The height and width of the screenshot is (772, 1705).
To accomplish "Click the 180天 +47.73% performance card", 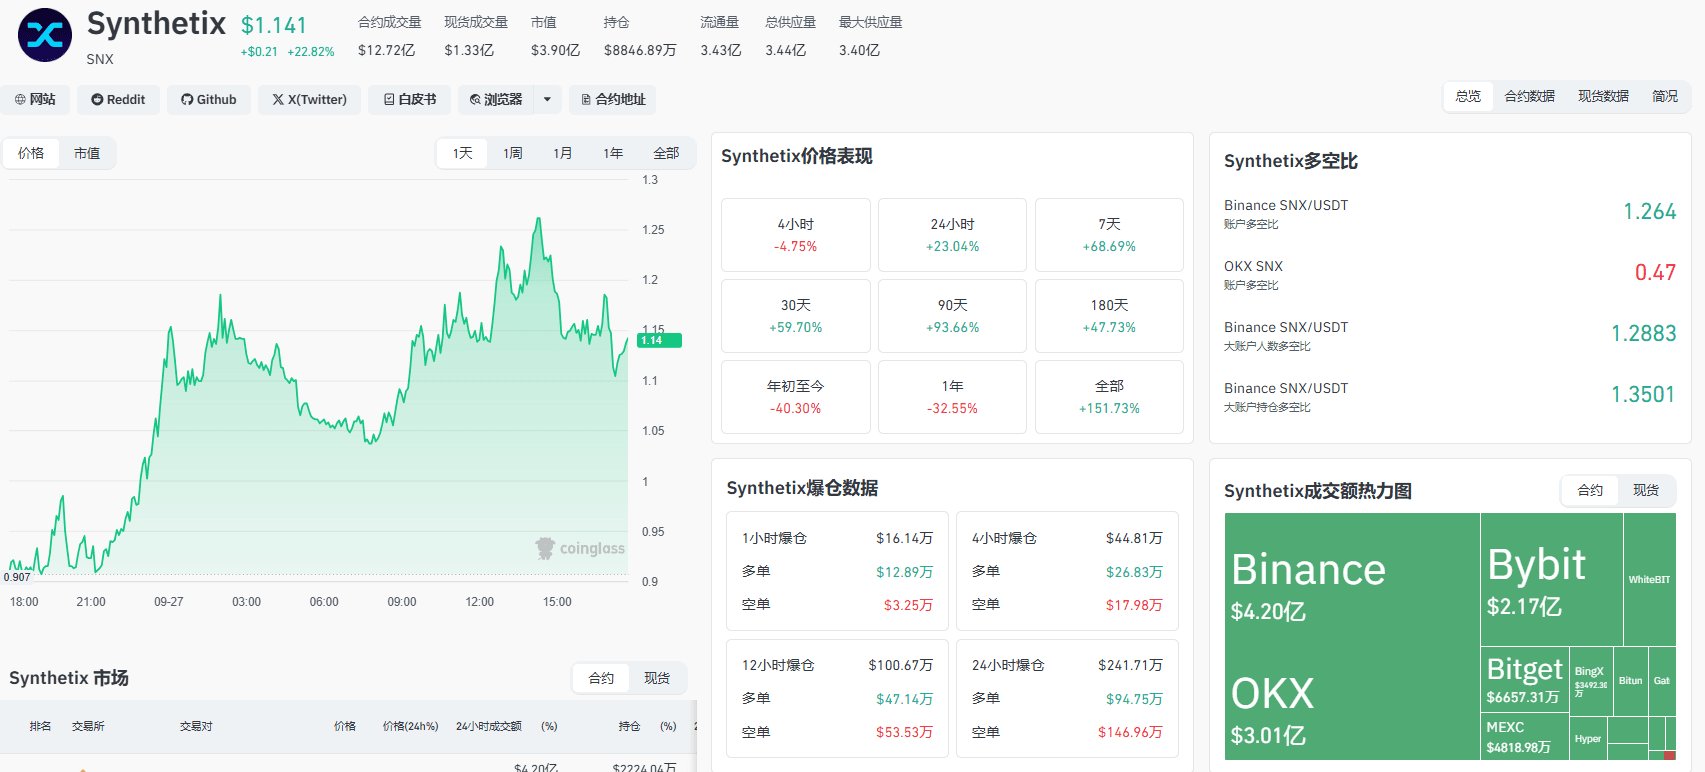I will [x=1109, y=316].
